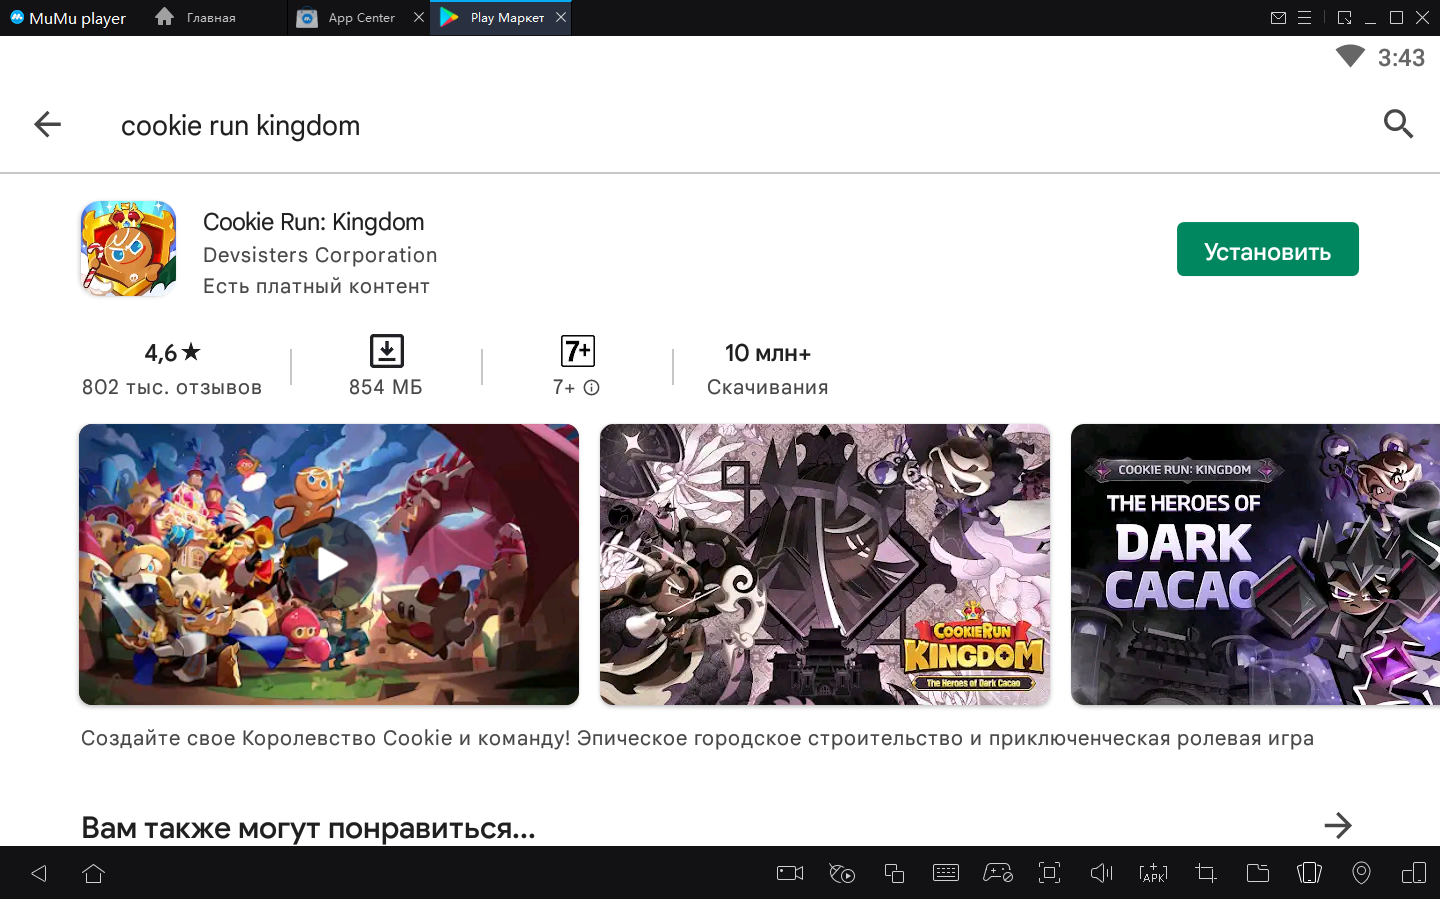Open the MuMu mail messages icon
Viewport: 1440px width, 899px height.
pos(1278,18)
